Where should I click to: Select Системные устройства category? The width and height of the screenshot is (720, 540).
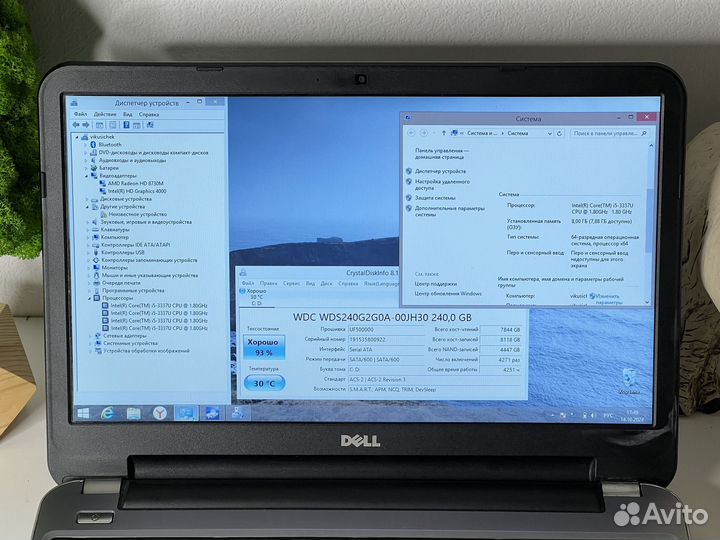point(130,343)
